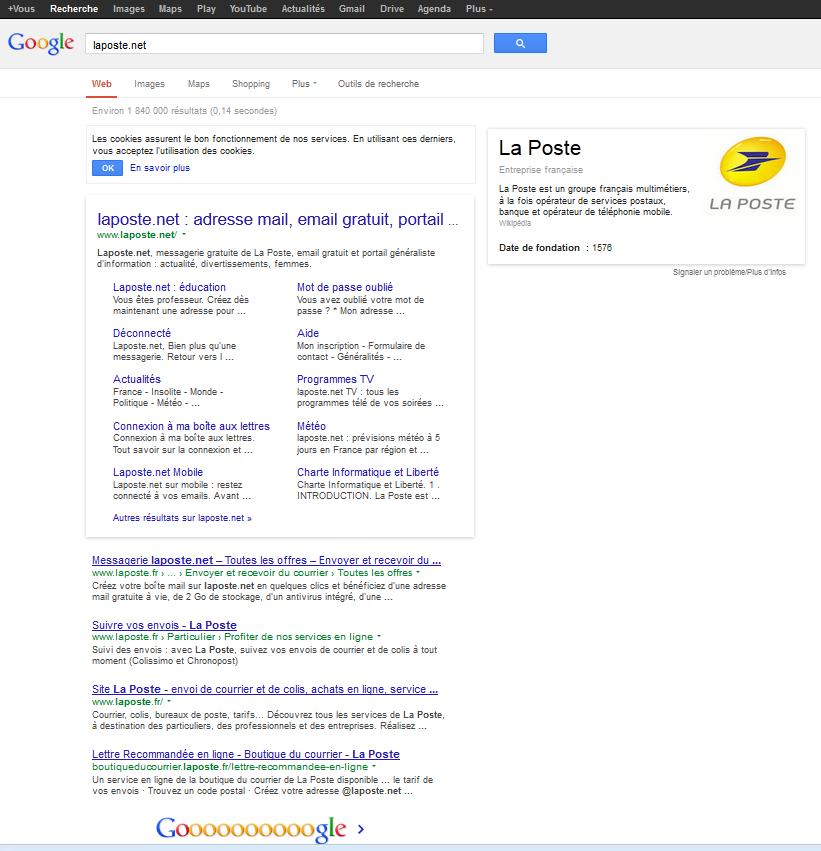Switch to the Images search tab
The image size is (821, 851).
[149, 84]
